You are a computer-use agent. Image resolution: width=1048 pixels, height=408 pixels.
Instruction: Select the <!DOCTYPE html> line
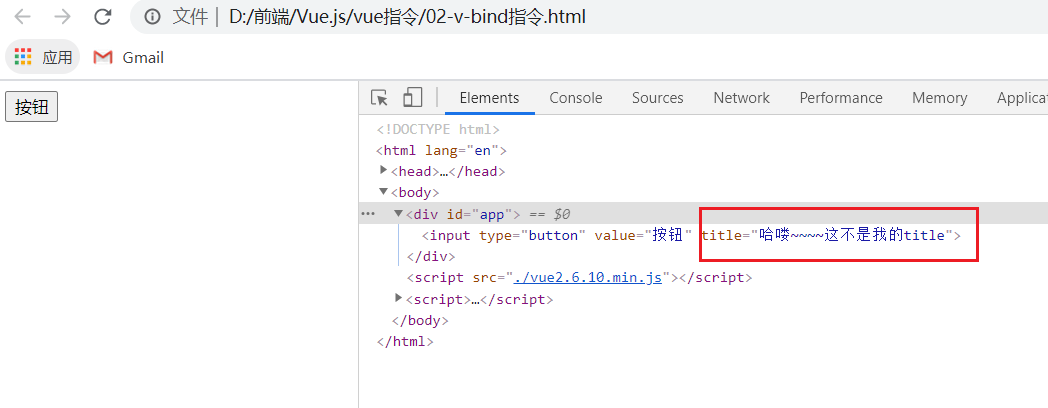pos(438,129)
